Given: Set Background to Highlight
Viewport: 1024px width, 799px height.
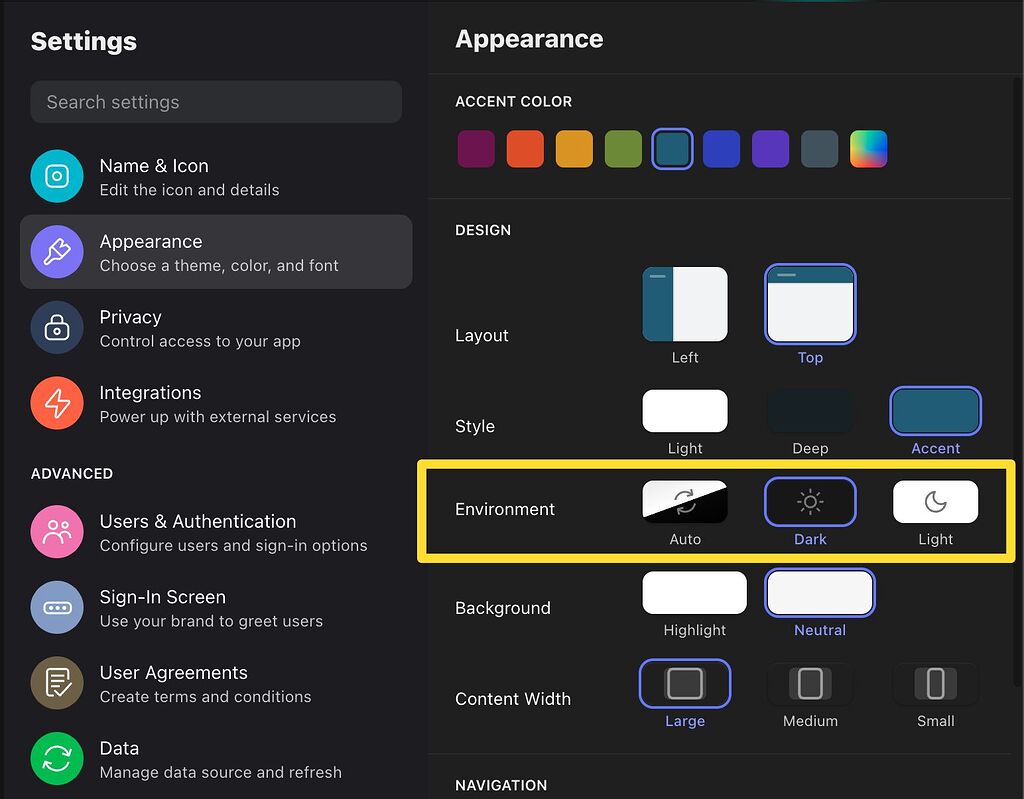Looking at the screenshot, I should 694,592.
